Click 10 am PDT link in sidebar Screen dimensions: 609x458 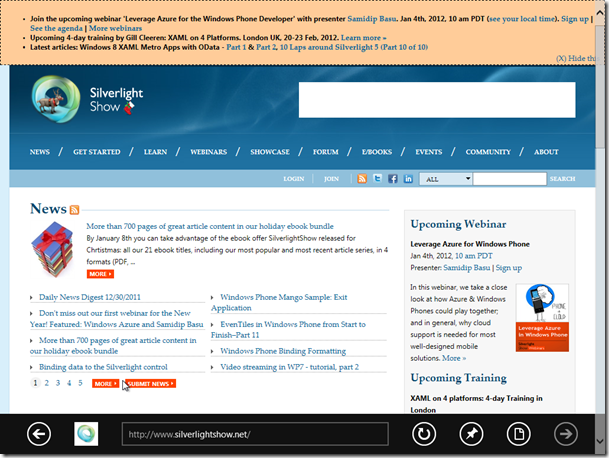coord(473,256)
